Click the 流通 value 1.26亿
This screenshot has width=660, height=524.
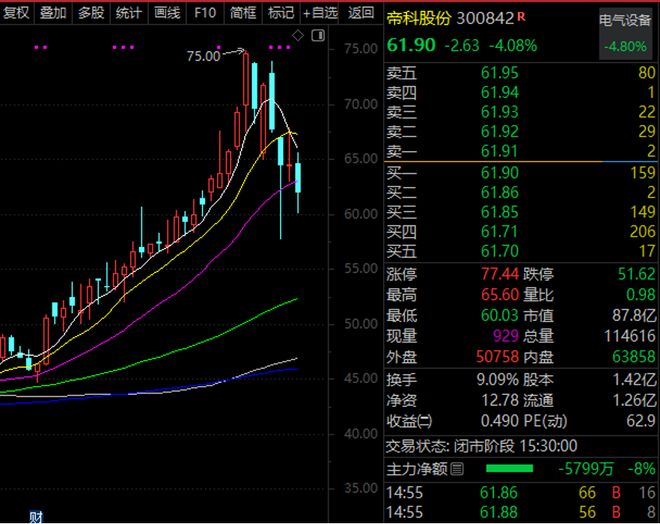[x=634, y=400]
